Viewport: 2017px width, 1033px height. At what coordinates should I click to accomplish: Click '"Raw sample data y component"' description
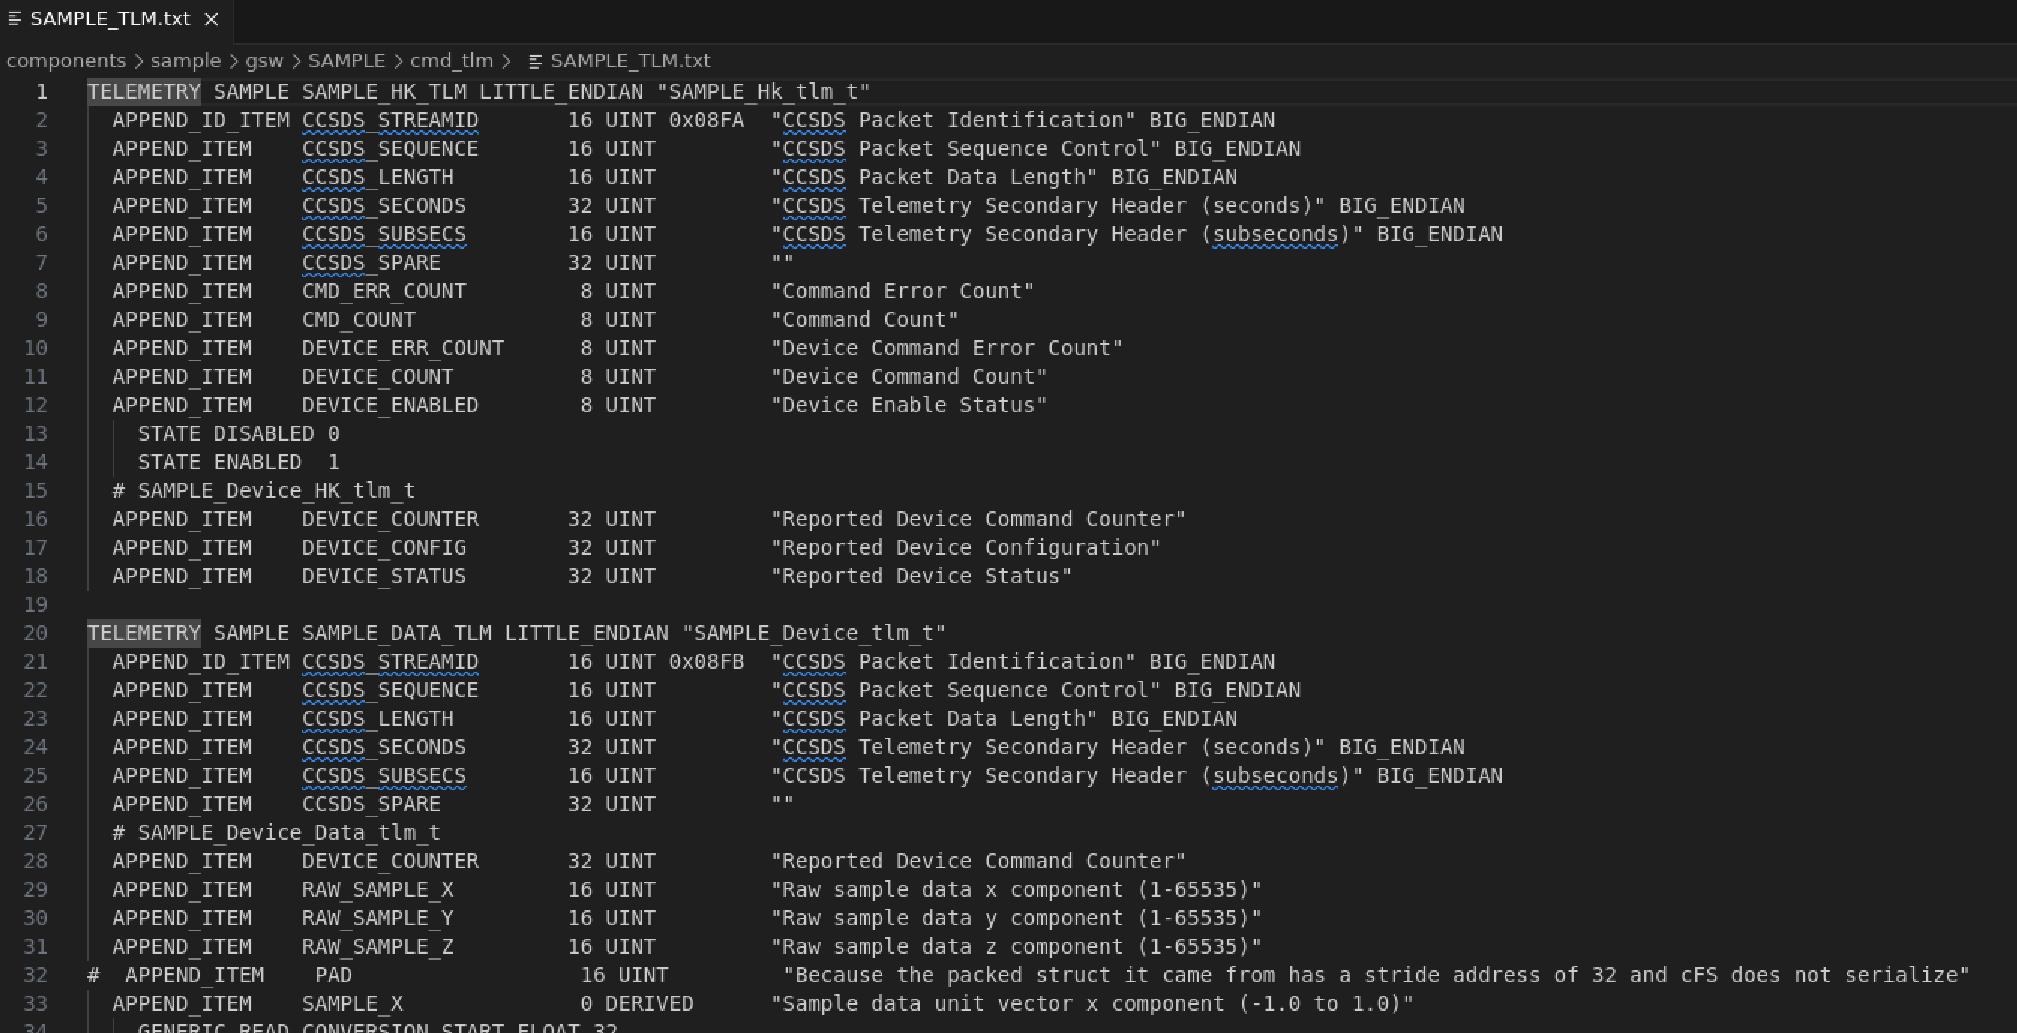point(1017,918)
